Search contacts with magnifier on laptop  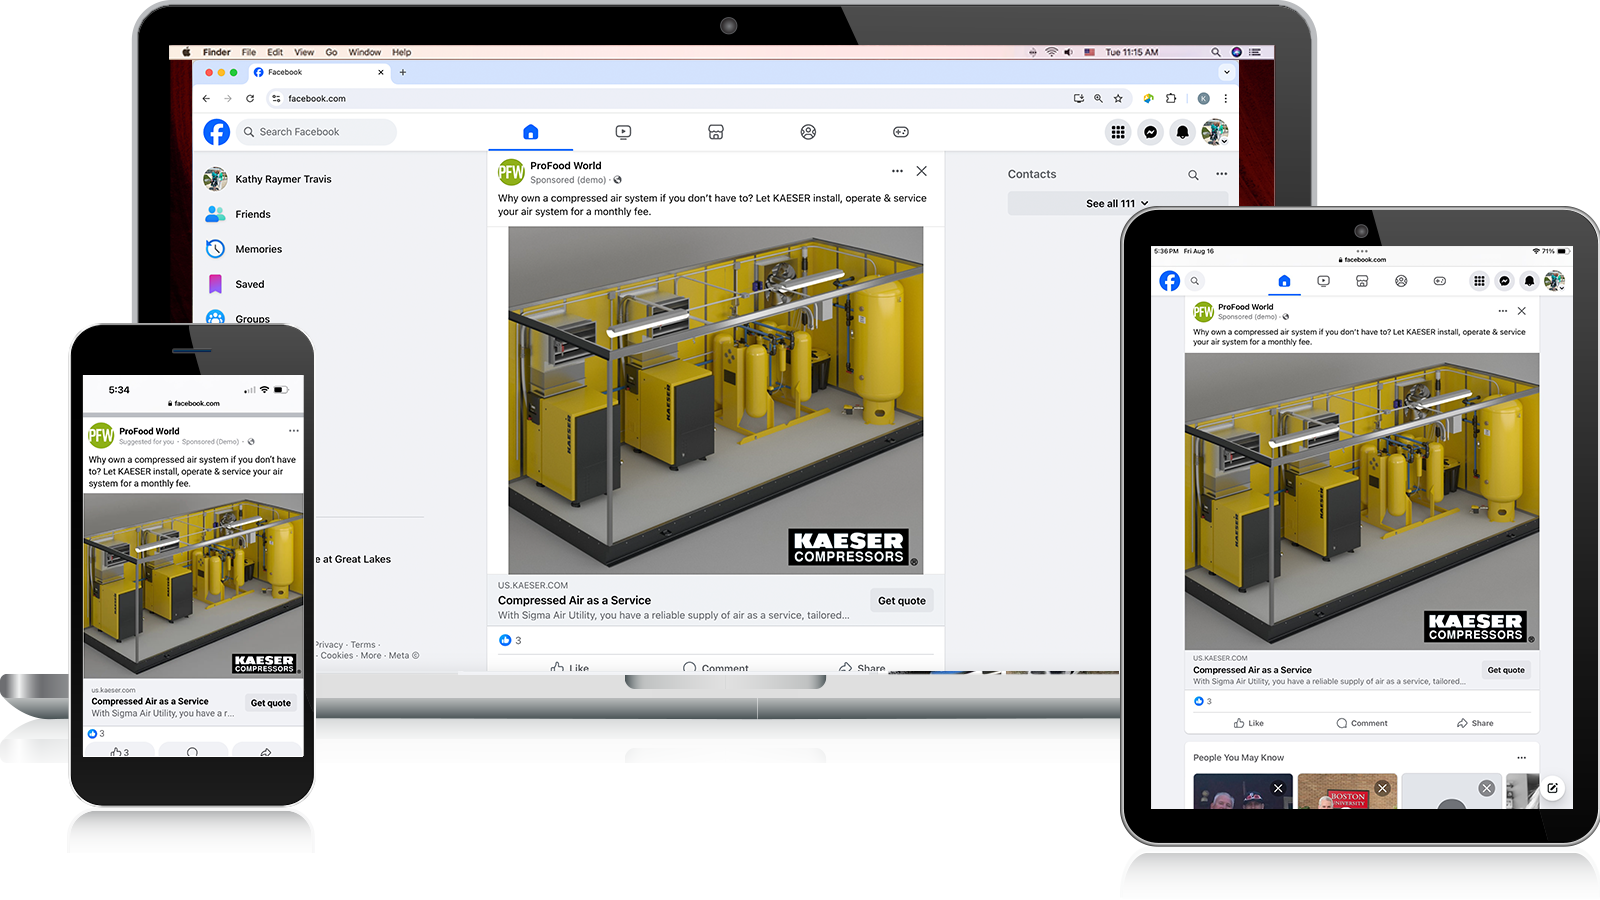coord(1193,174)
